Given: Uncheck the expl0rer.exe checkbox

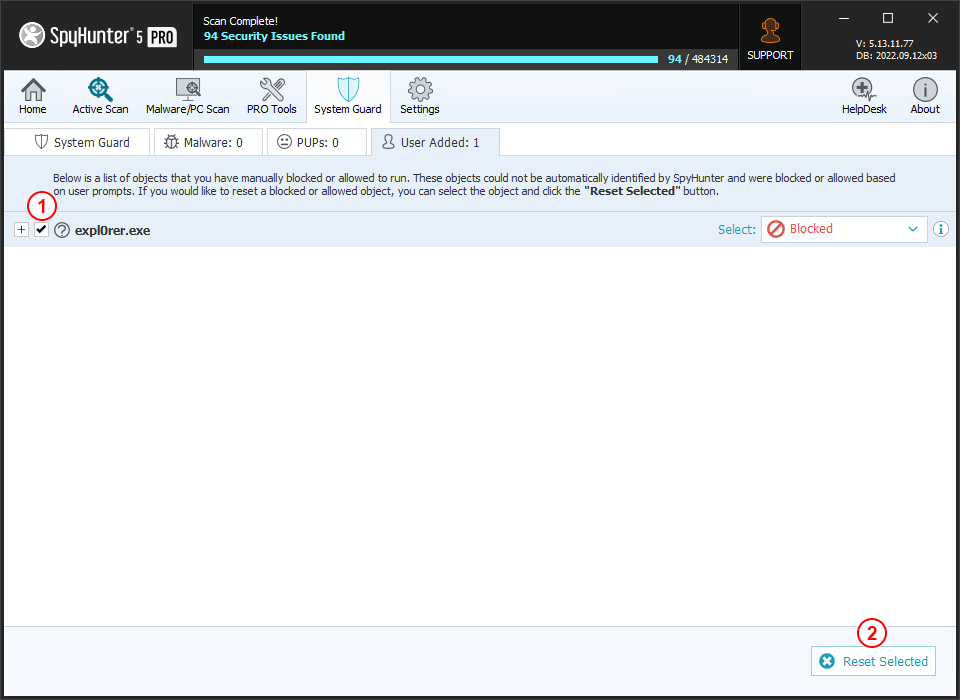Looking at the screenshot, I should 41,229.
